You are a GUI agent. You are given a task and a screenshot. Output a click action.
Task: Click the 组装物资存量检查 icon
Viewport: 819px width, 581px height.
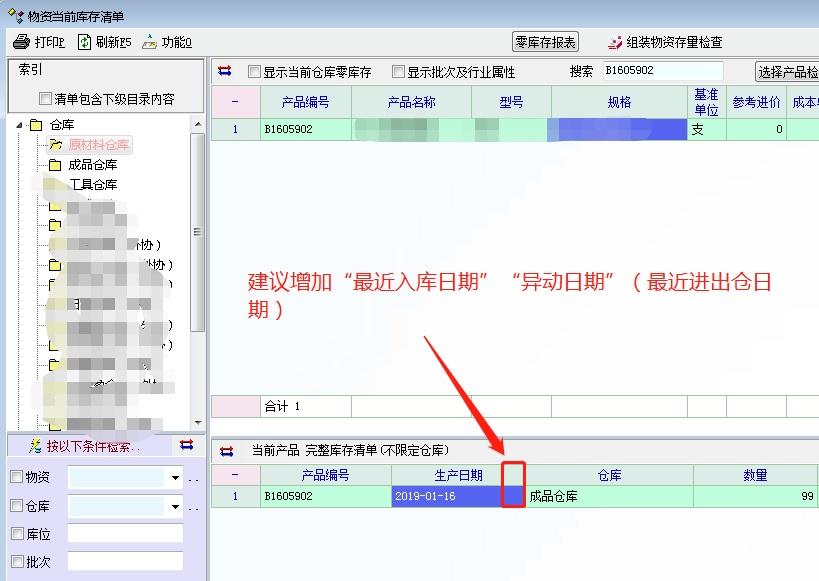click(x=615, y=43)
